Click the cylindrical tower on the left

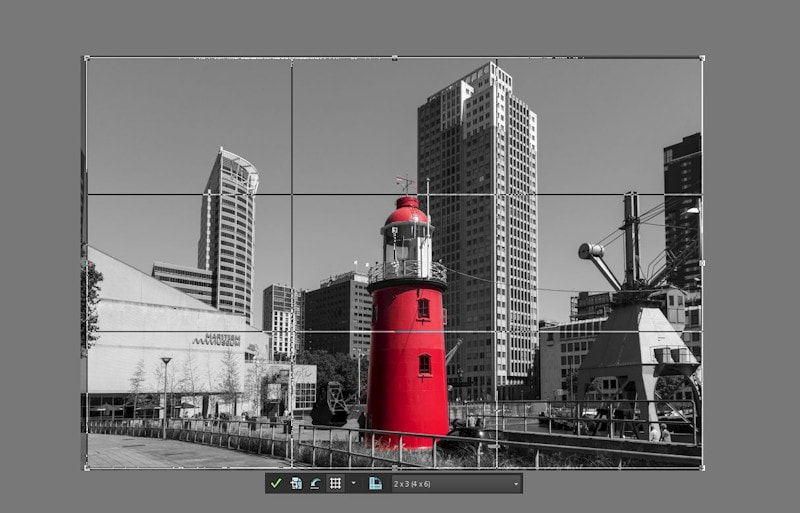(x=229, y=230)
